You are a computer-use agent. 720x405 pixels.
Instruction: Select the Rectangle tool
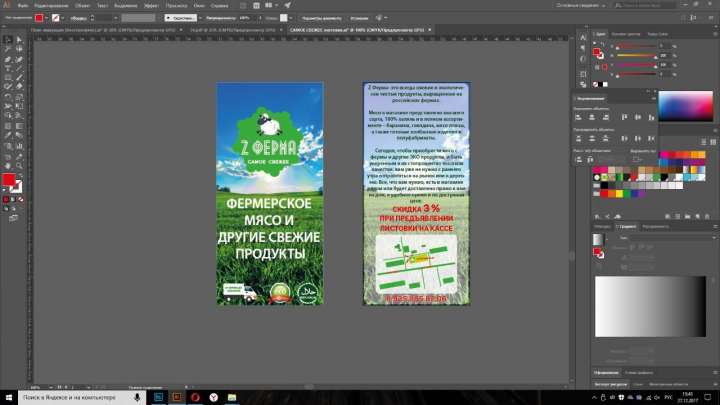click(8, 78)
